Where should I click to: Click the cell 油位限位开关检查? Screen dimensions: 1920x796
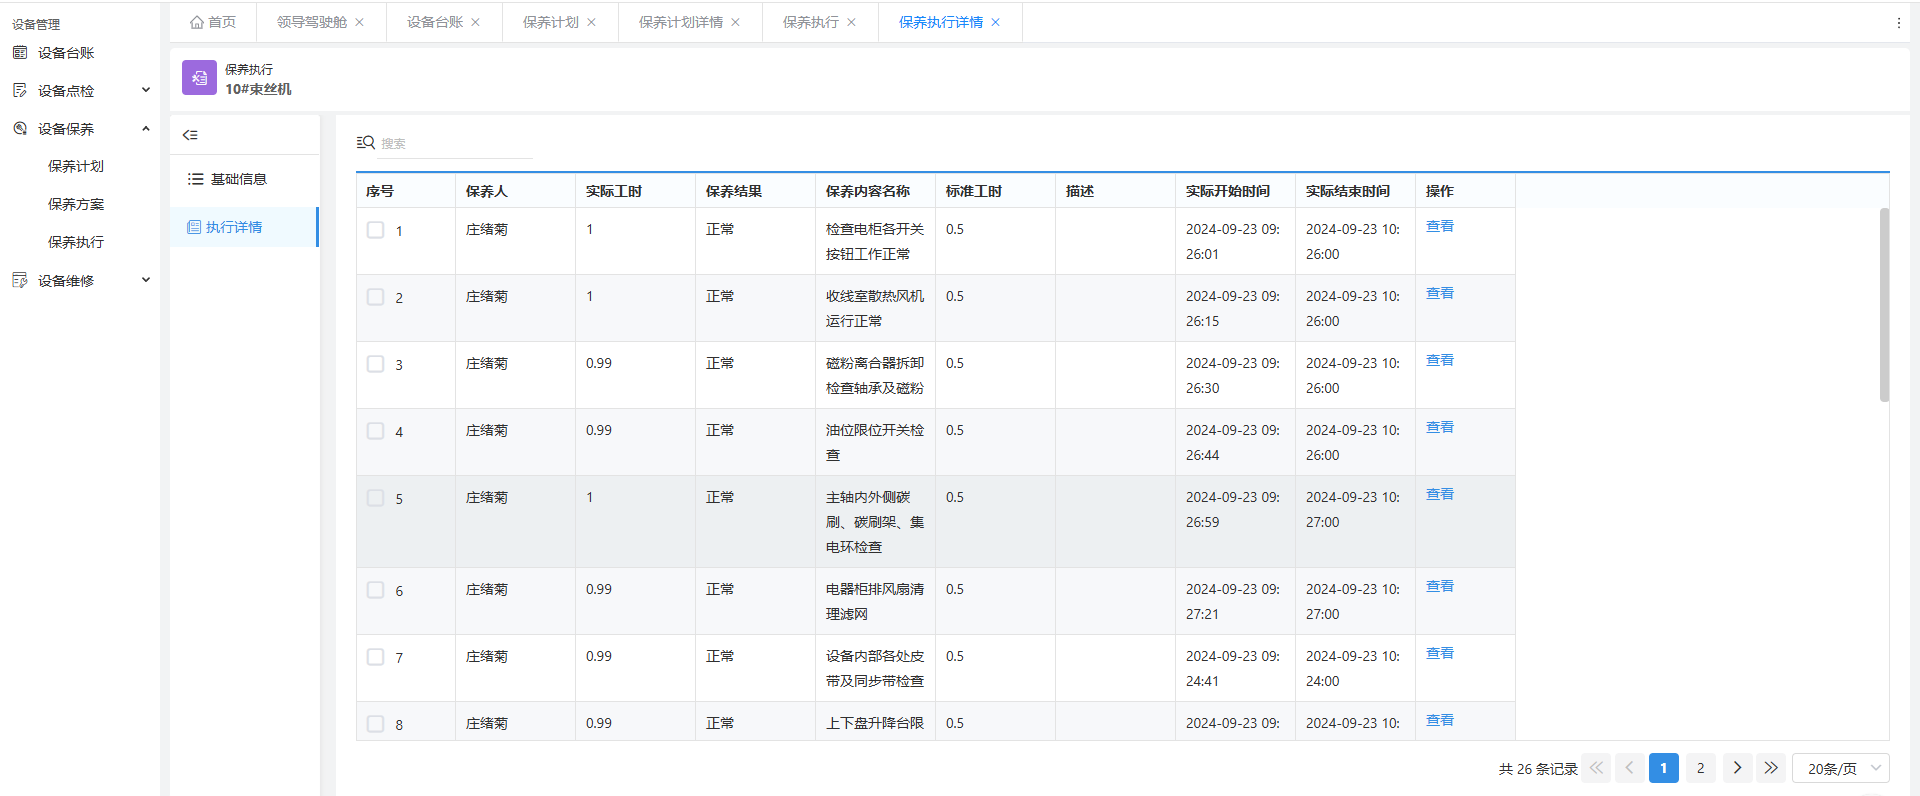(875, 442)
